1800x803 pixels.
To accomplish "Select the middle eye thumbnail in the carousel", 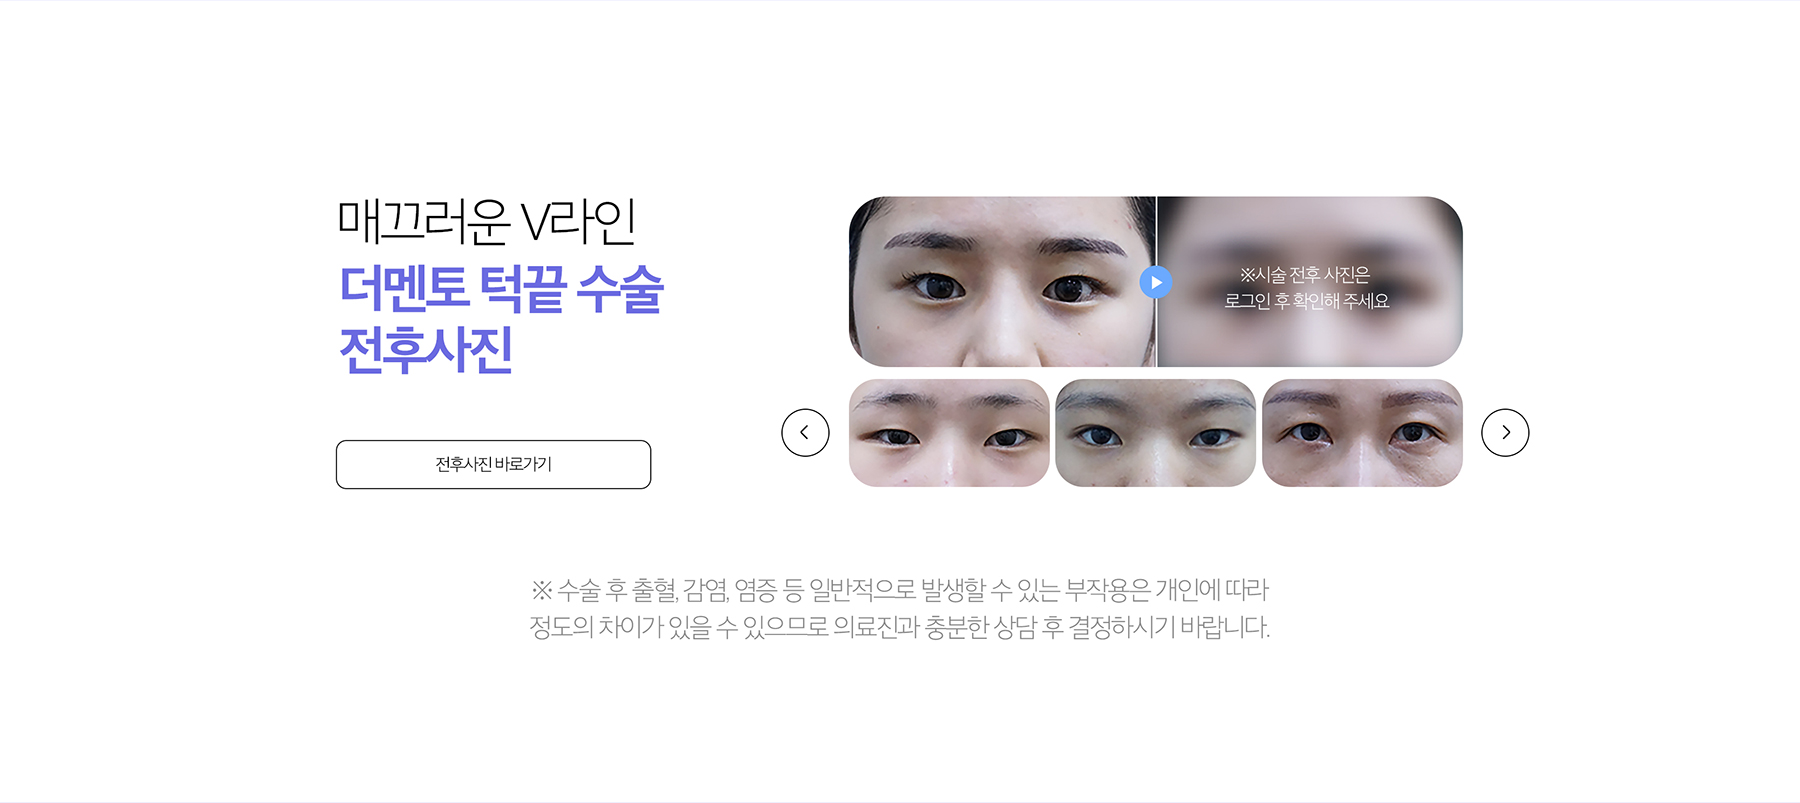I will tap(1155, 433).
